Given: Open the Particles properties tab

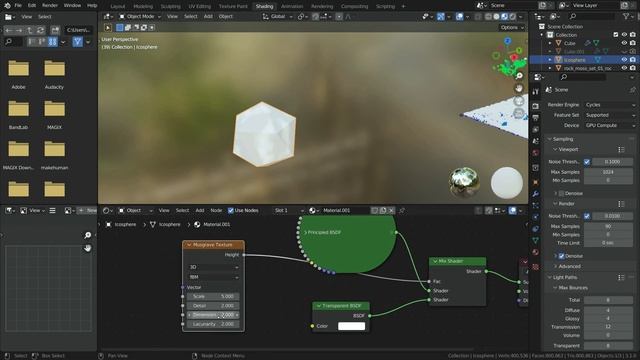Looking at the screenshot, I should coord(536,205).
